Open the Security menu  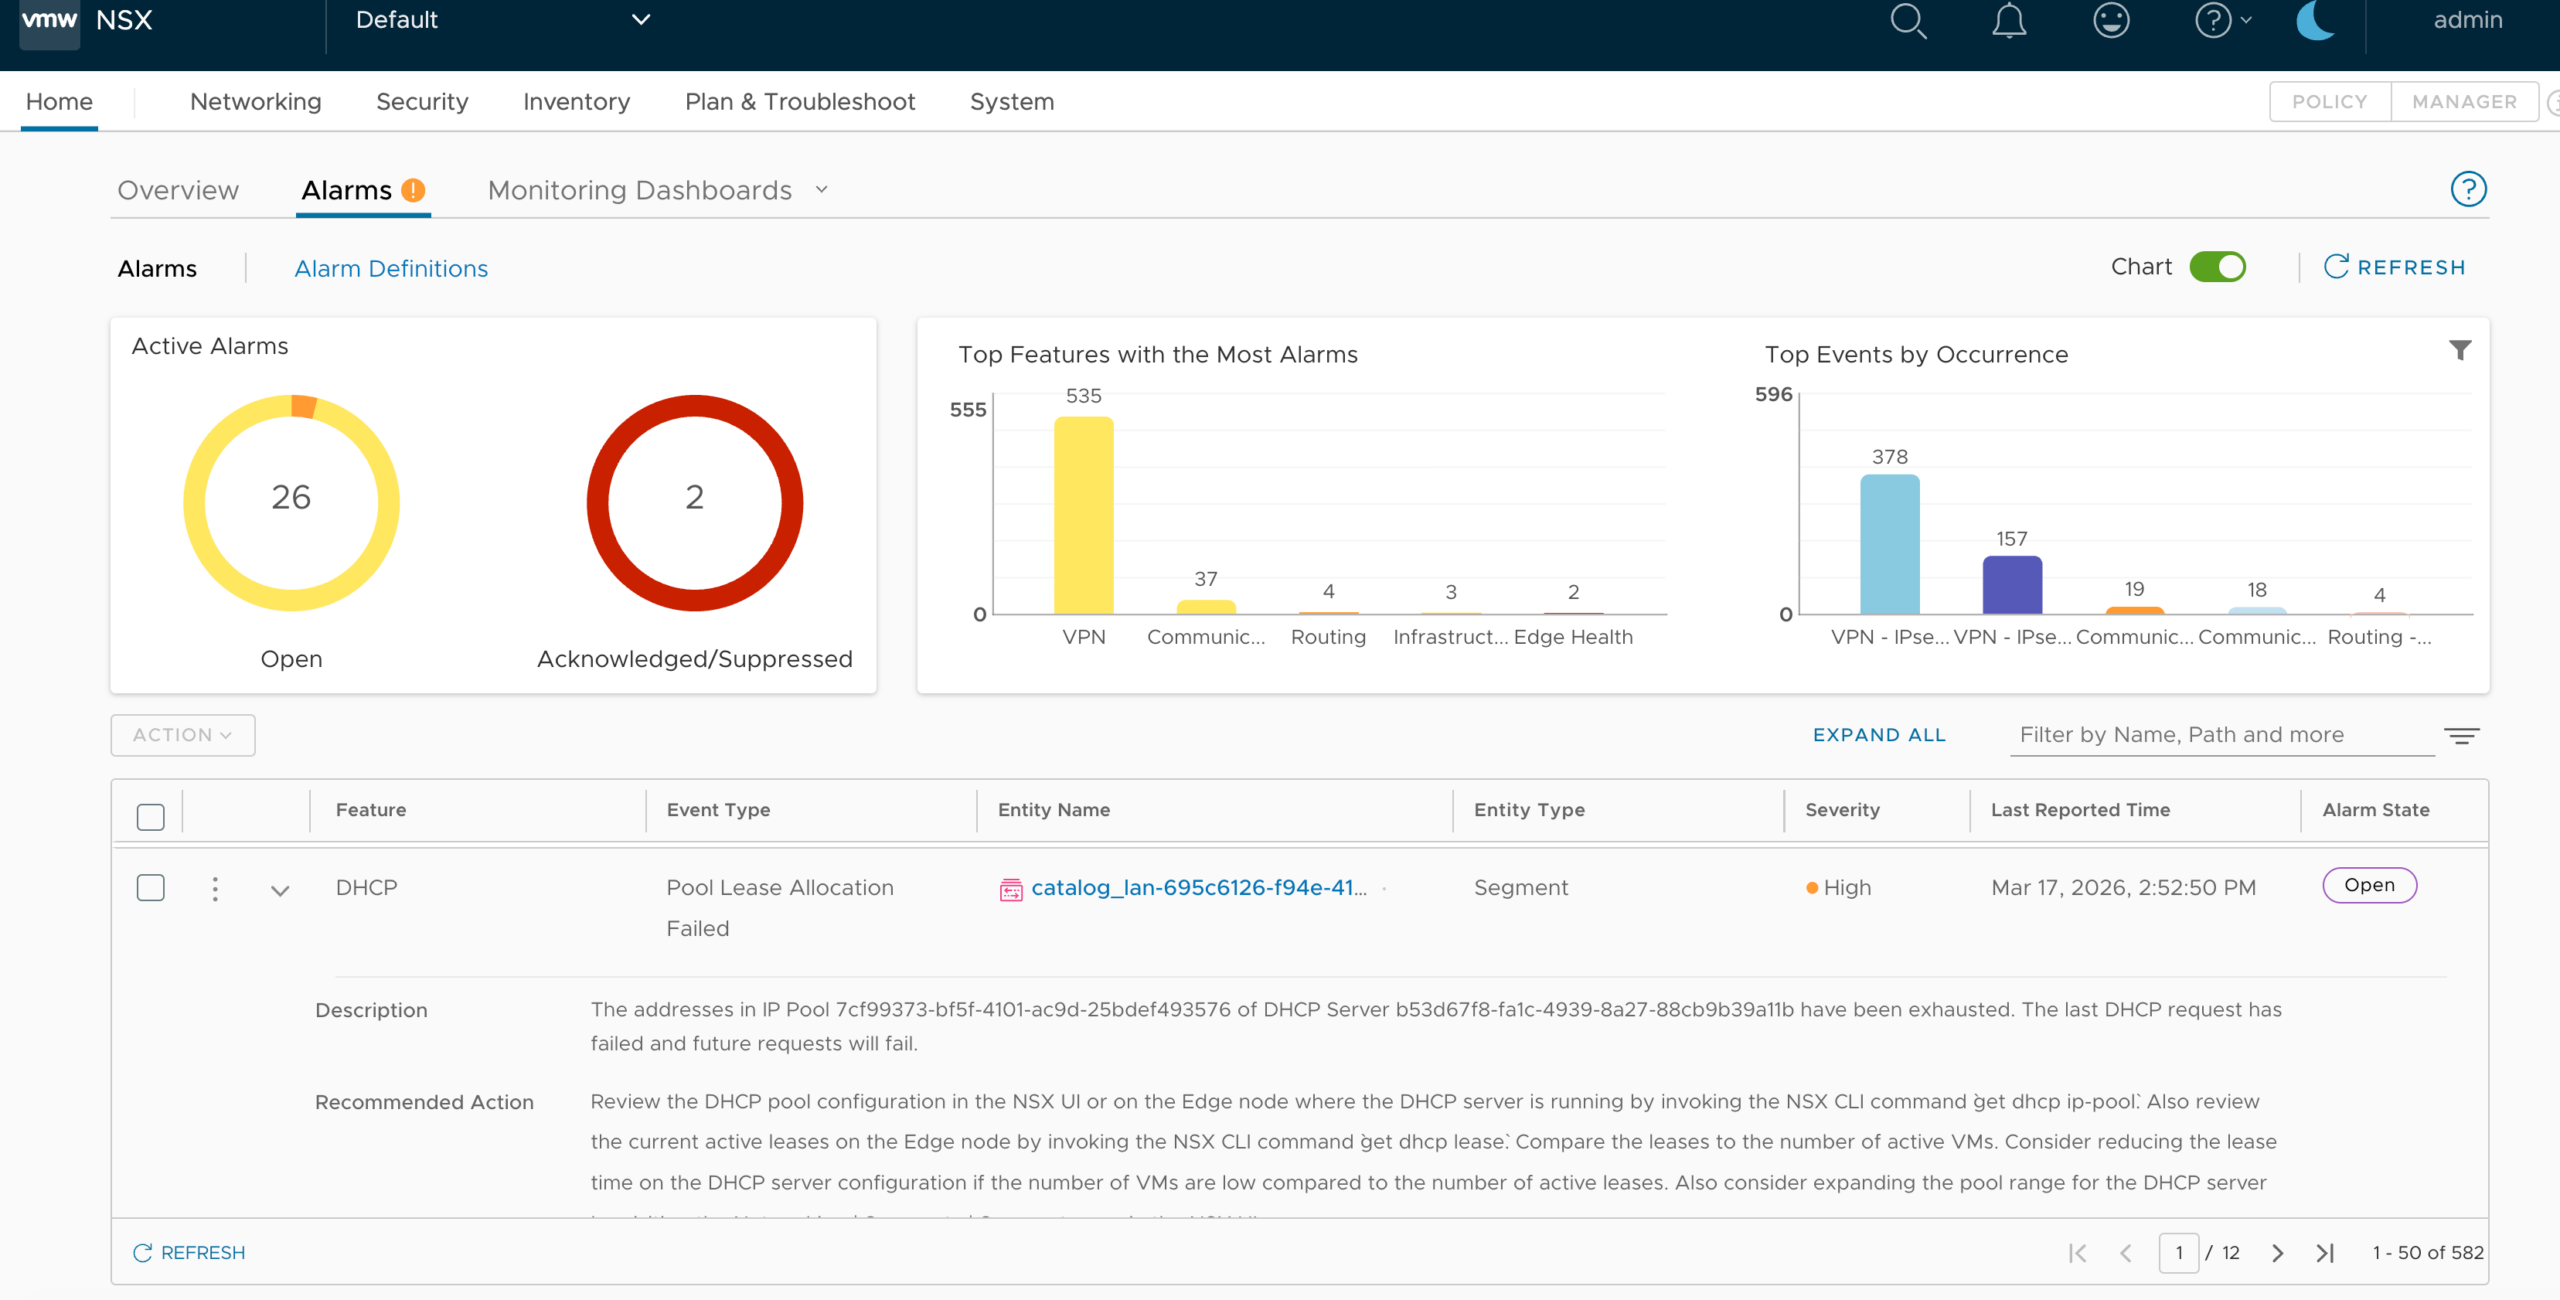pyautogui.click(x=422, y=102)
